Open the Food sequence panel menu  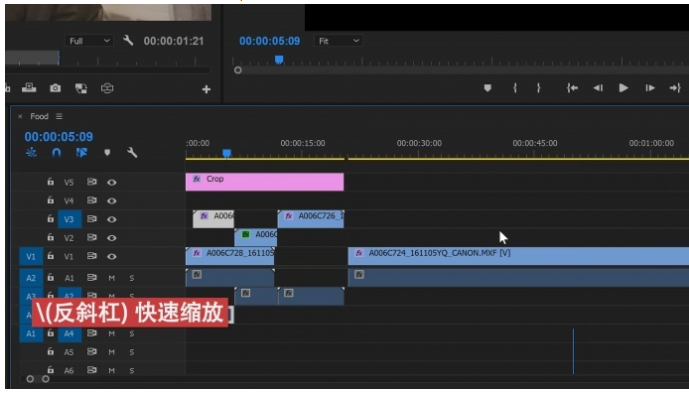(59, 116)
